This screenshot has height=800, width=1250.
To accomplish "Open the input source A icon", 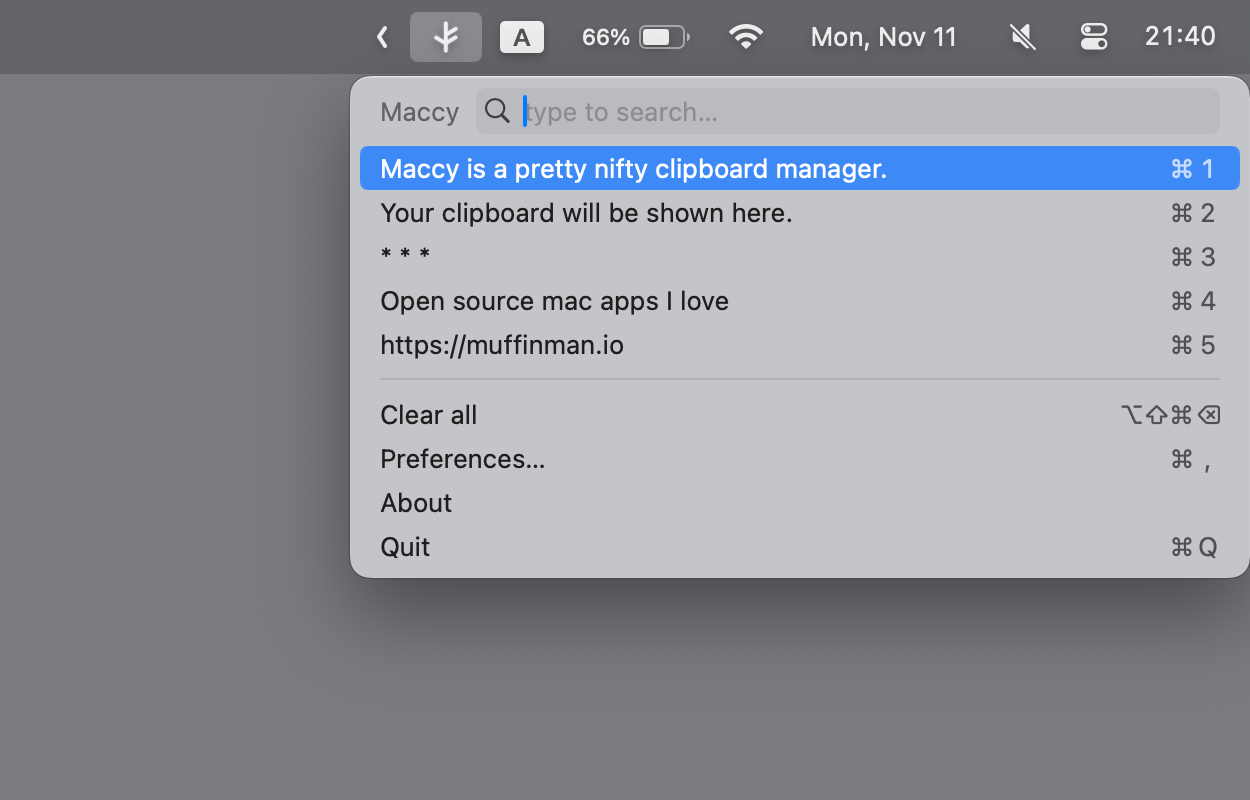I will (522, 38).
